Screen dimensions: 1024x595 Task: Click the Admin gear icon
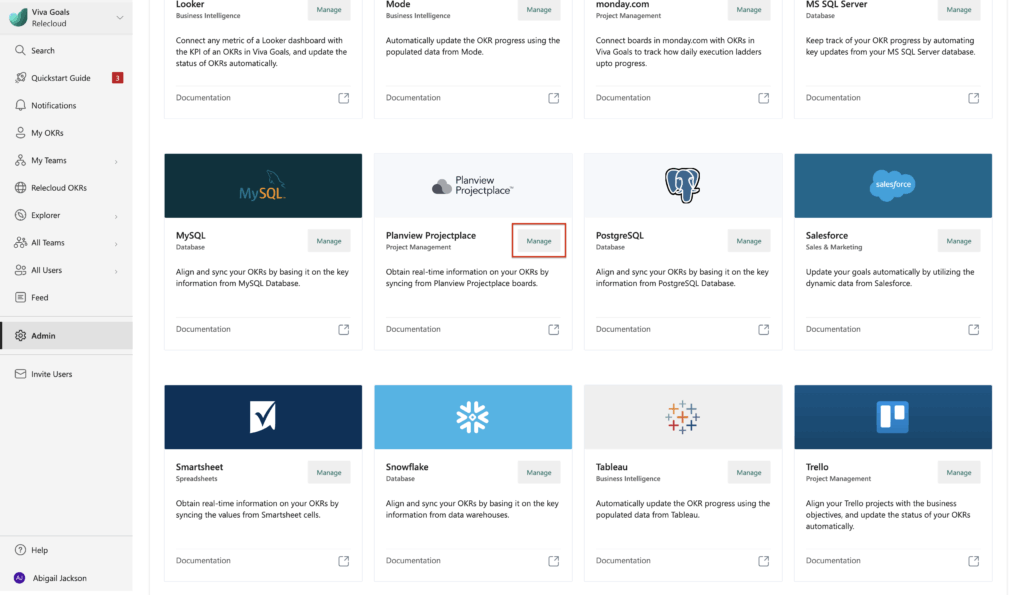pos(20,336)
